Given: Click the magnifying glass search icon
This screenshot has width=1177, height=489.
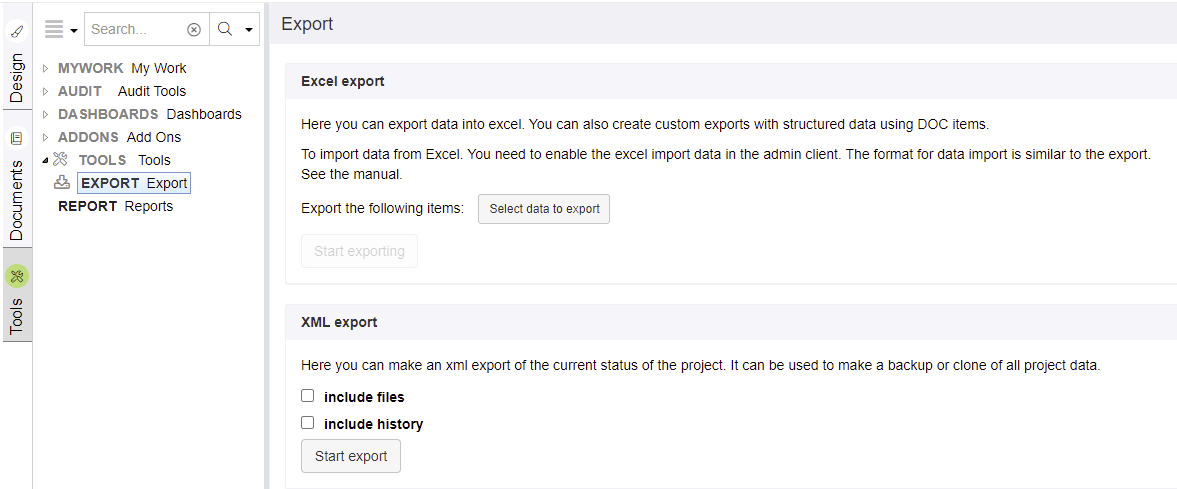Looking at the screenshot, I should [224, 29].
